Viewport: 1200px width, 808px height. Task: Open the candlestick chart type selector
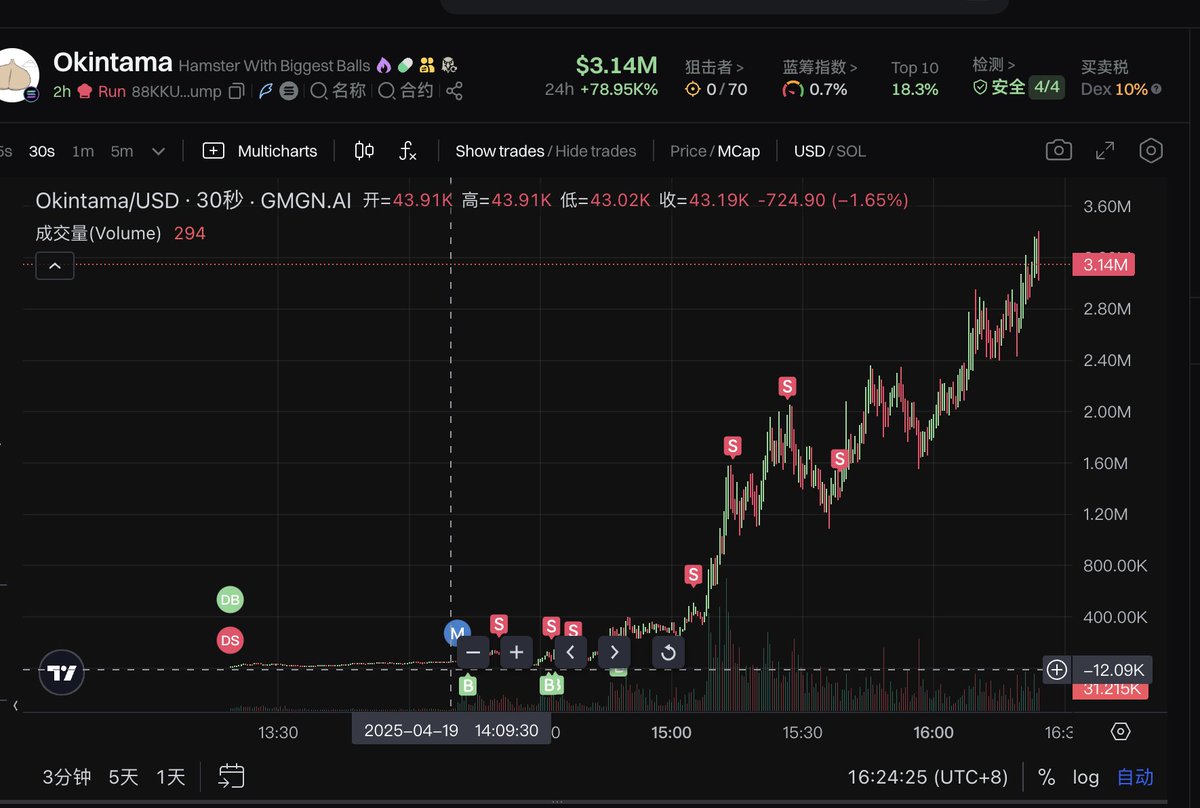pyautogui.click(x=365, y=151)
